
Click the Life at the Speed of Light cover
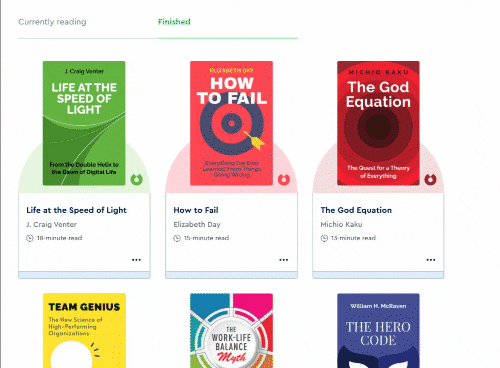point(84,123)
